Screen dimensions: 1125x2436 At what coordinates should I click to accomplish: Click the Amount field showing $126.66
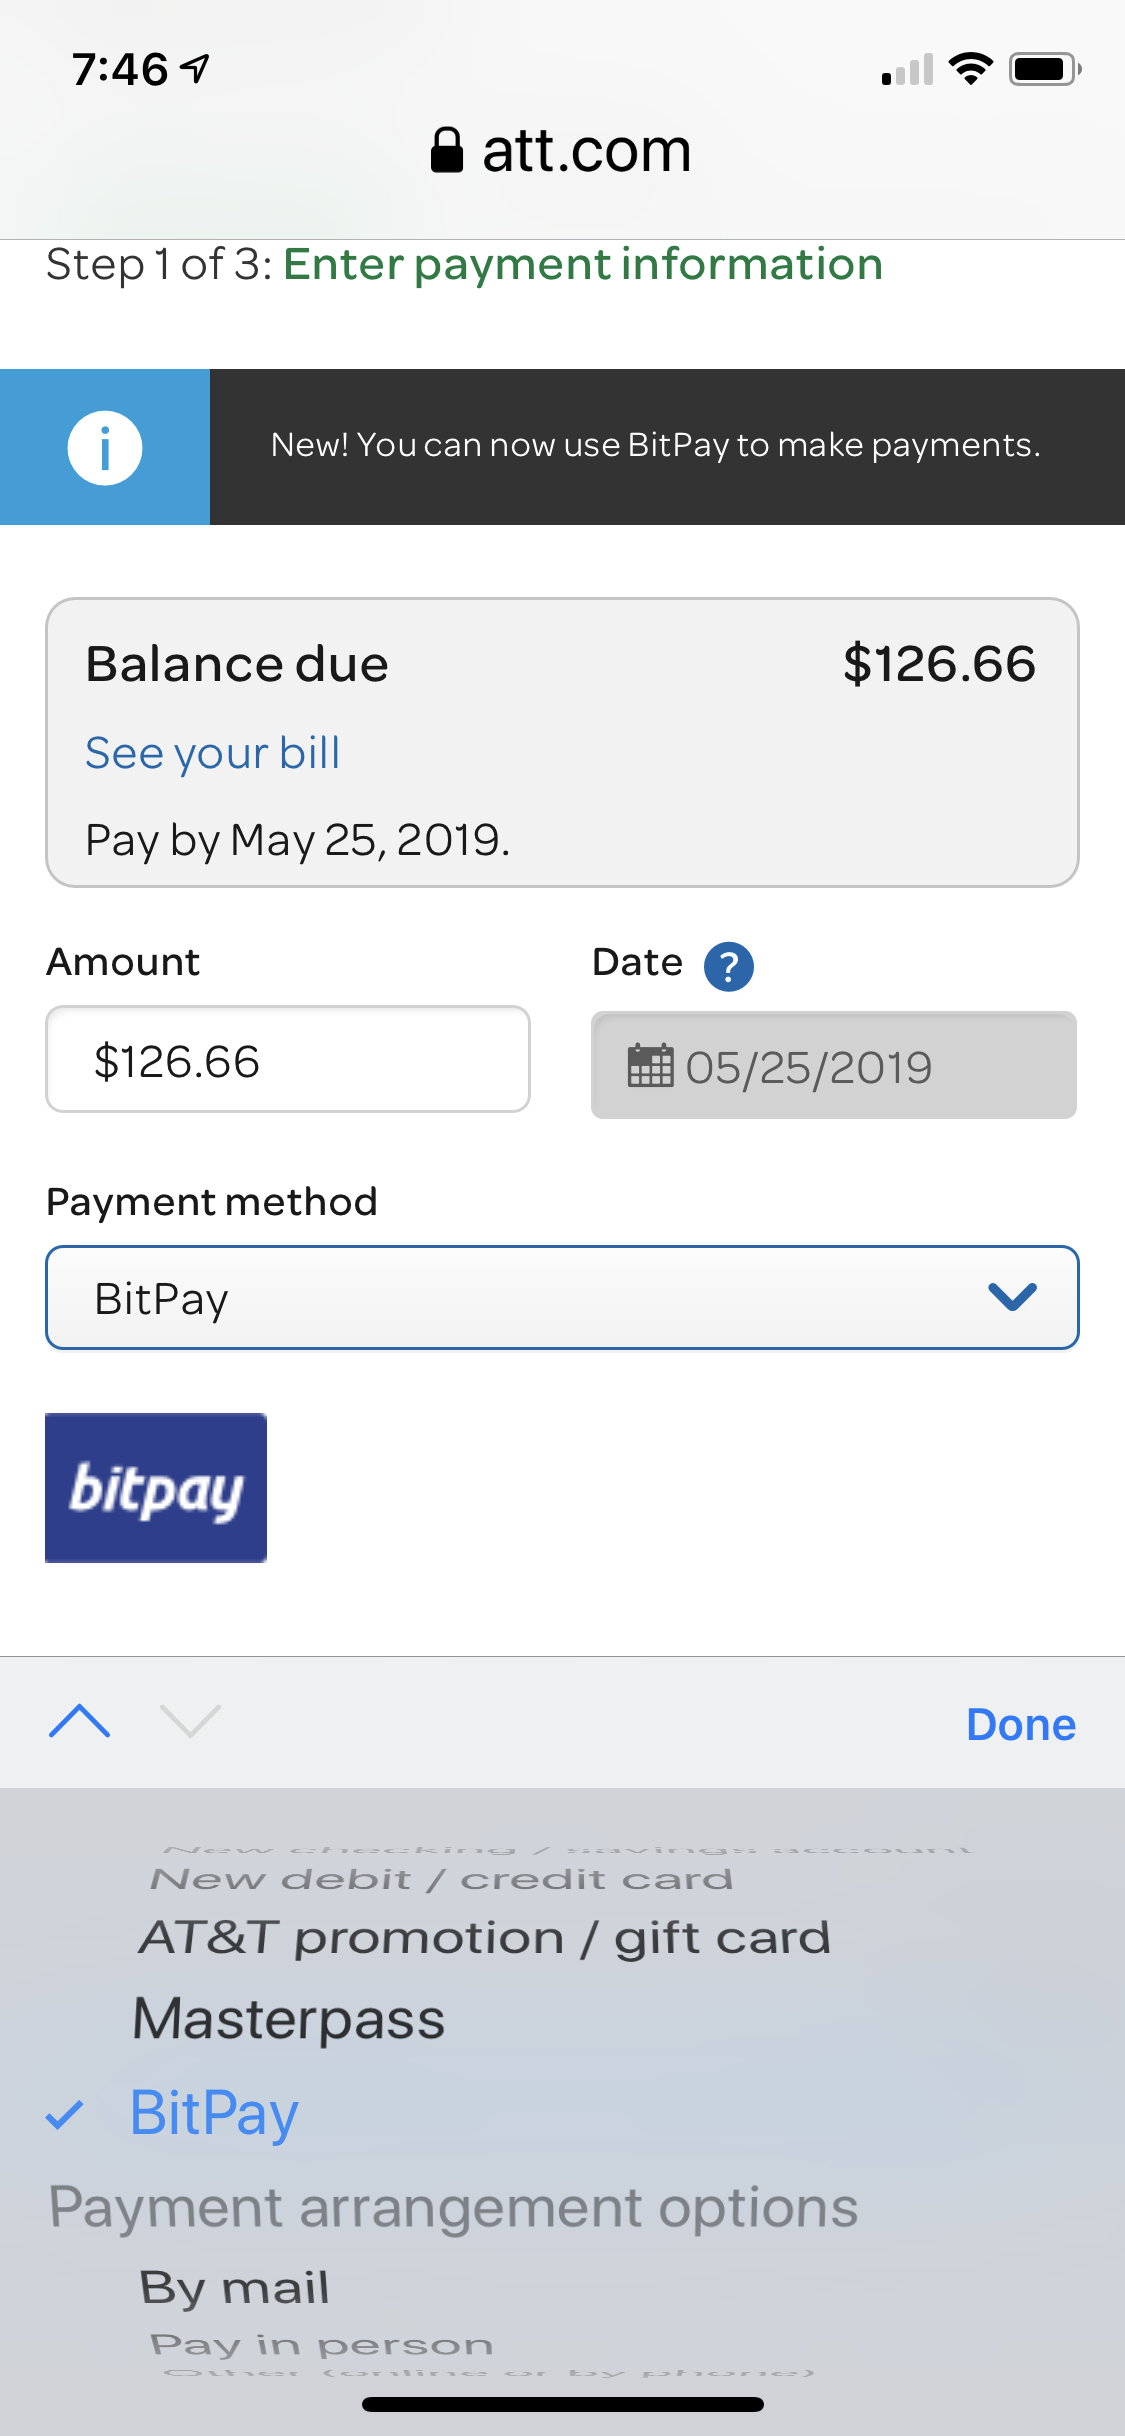click(288, 1059)
